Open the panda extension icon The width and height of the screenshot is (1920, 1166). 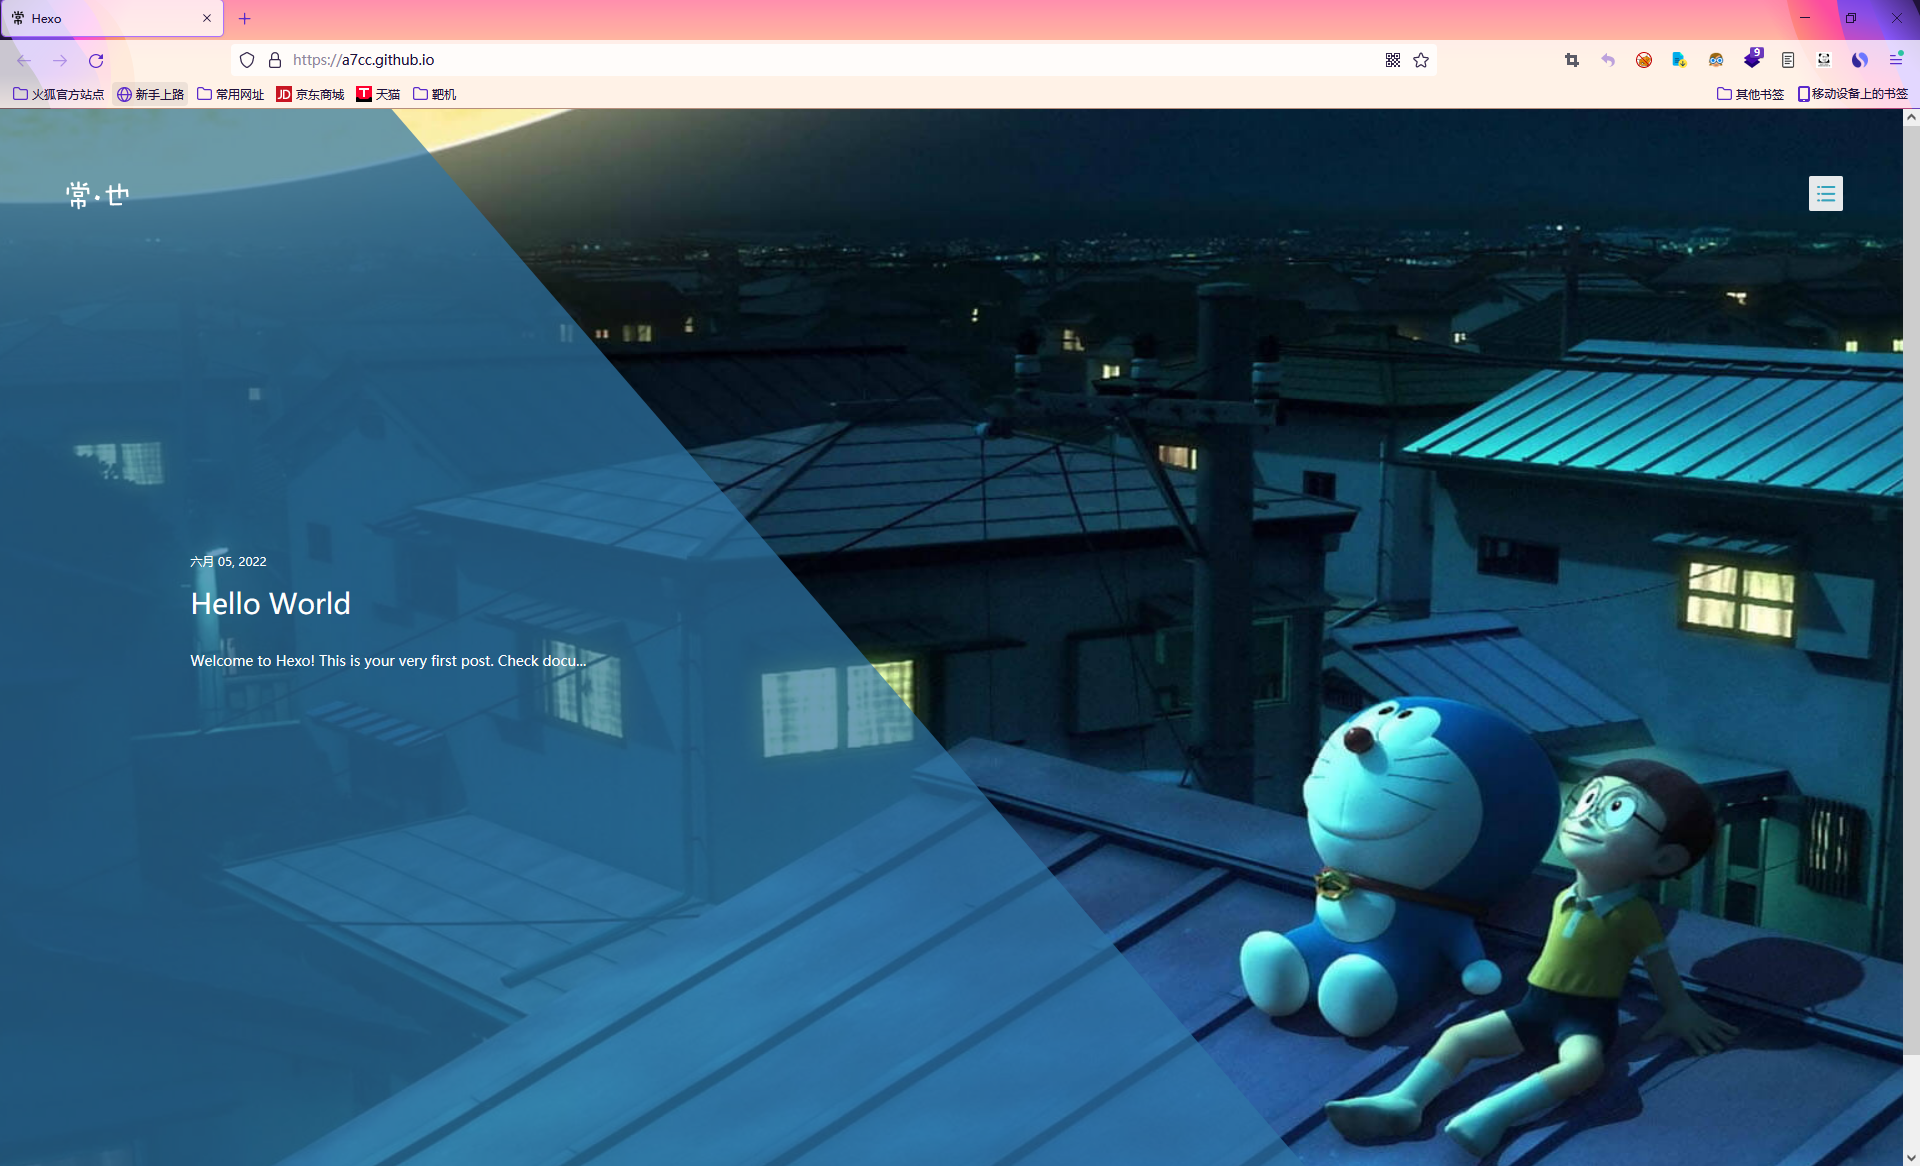point(1824,60)
